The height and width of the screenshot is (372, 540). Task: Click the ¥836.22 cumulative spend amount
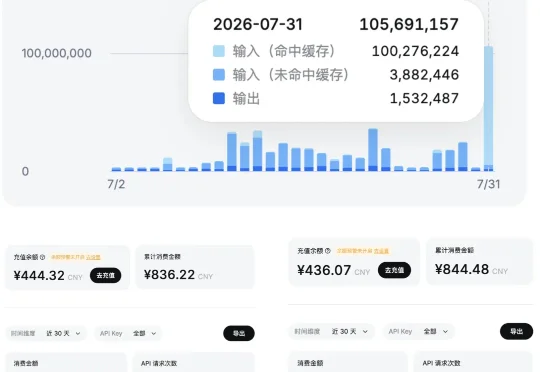point(169,275)
